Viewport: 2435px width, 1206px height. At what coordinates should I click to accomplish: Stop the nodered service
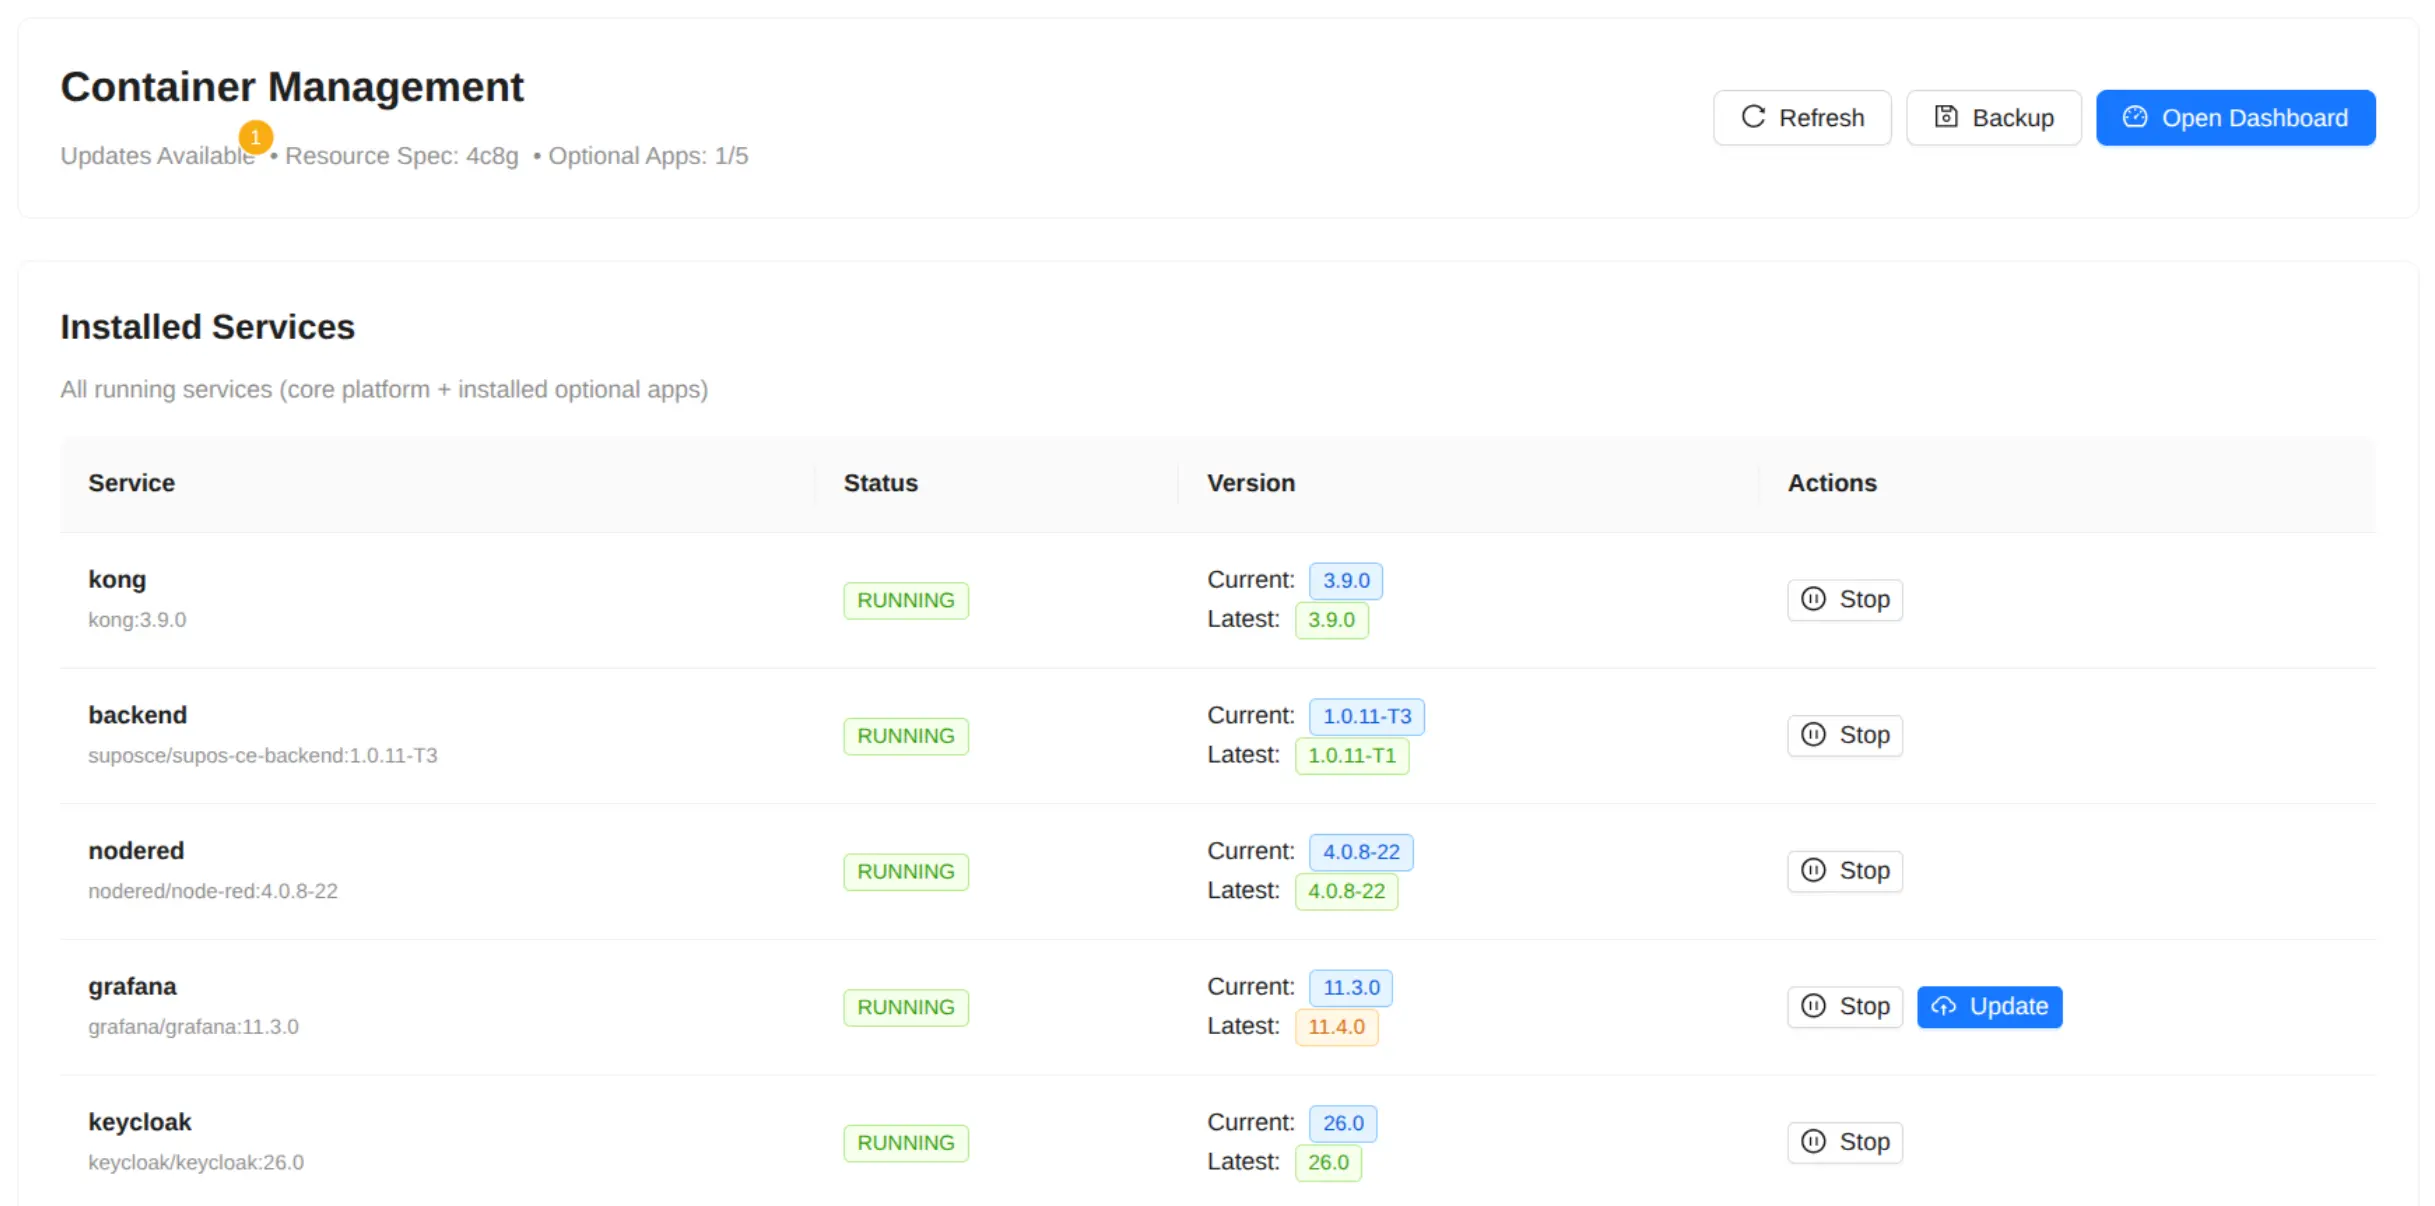pos(1844,871)
